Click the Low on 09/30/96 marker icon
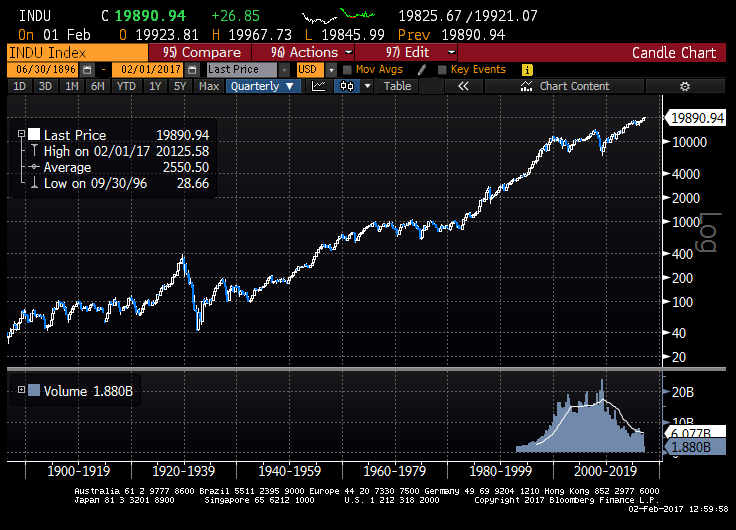The image size is (736, 530). (x=34, y=183)
